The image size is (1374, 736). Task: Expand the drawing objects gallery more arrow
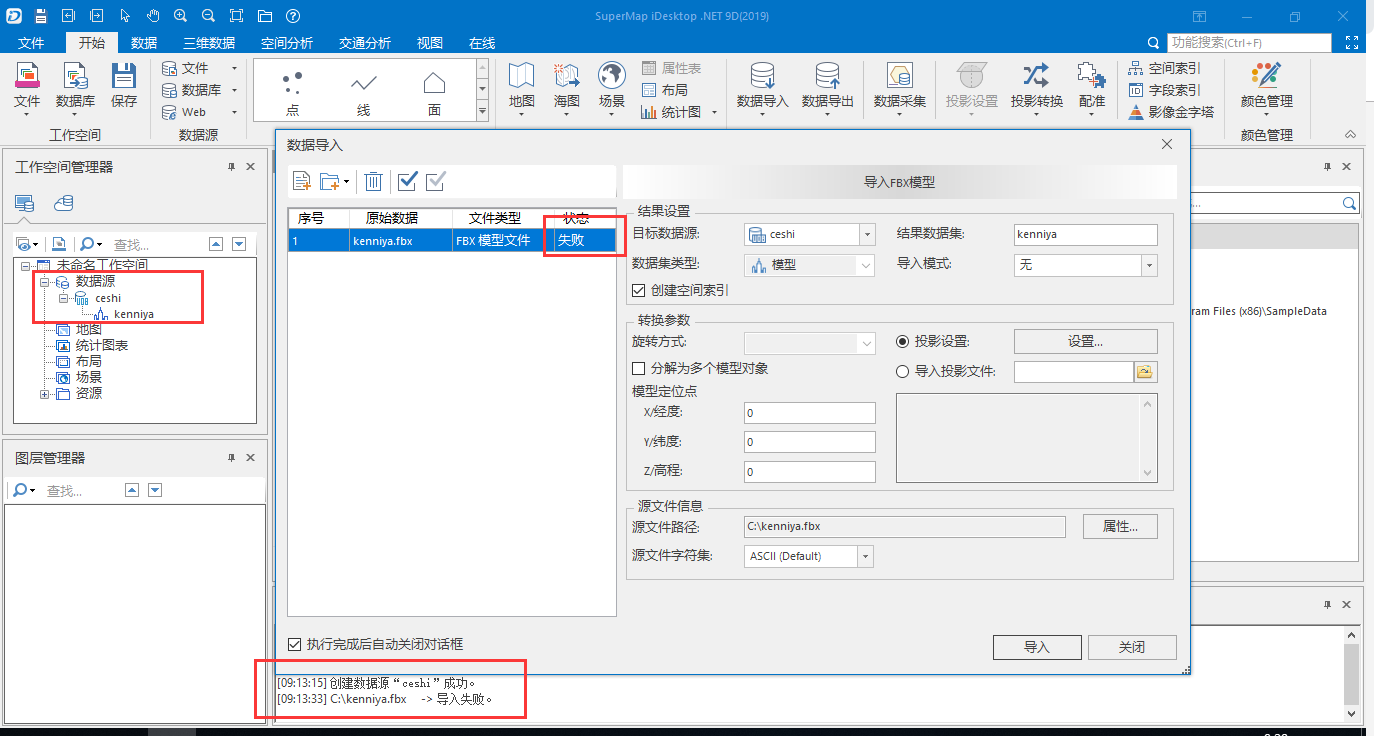coord(482,112)
